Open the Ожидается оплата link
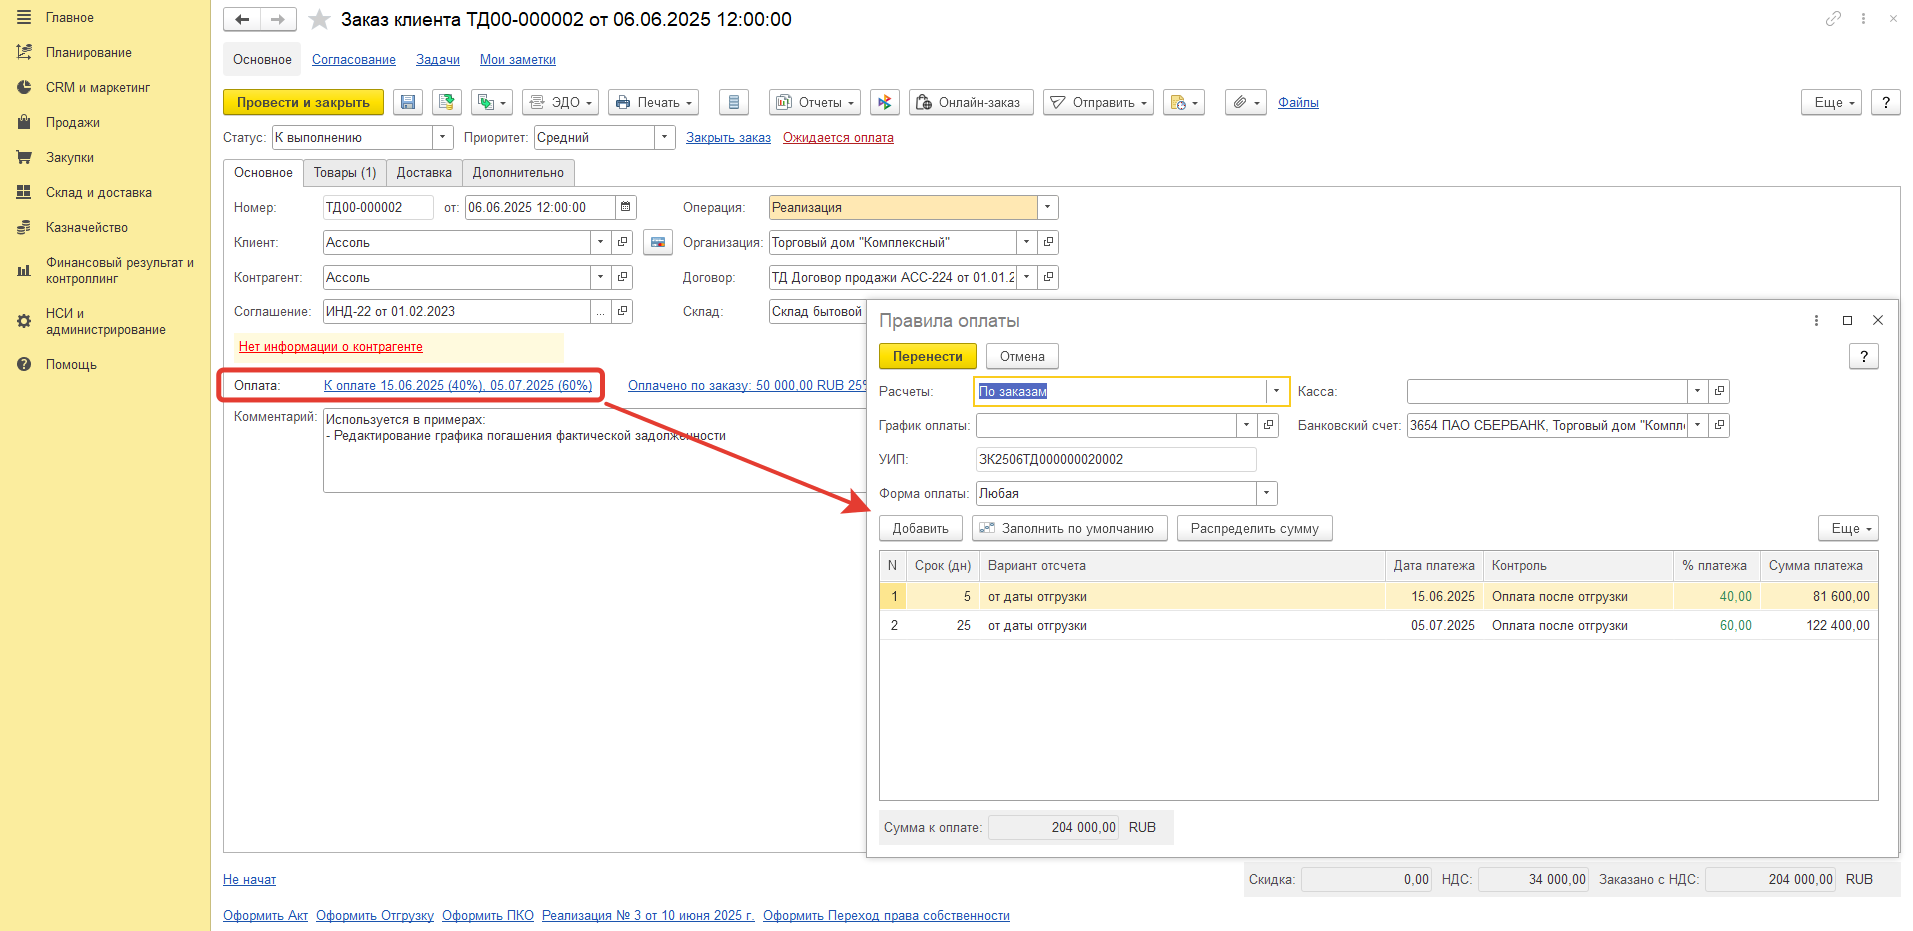This screenshot has height=931, width=1913. click(x=838, y=137)
